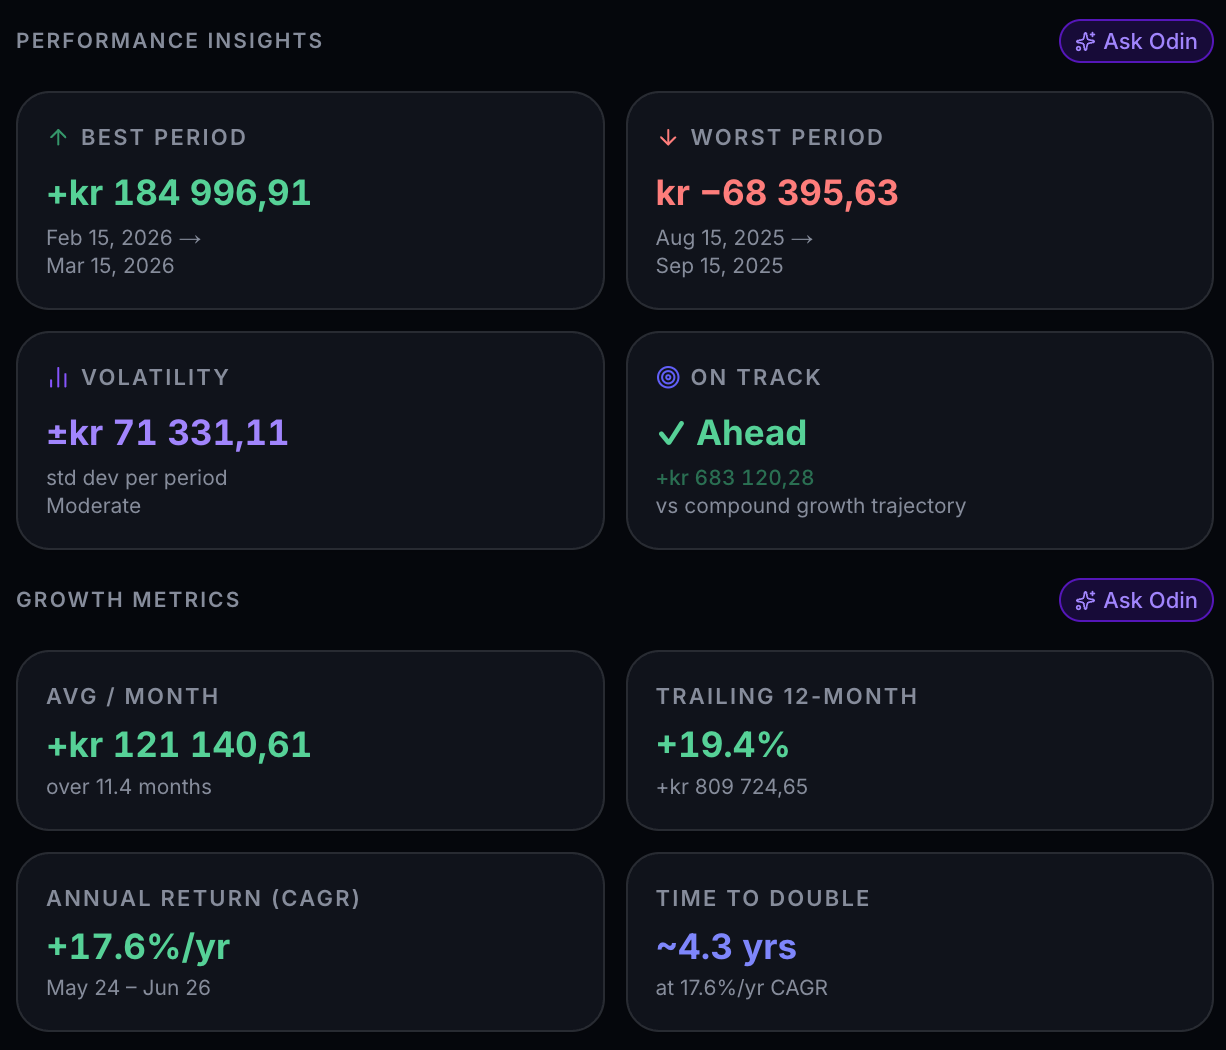Select value +kr 683 120,28

click(735, 478)
